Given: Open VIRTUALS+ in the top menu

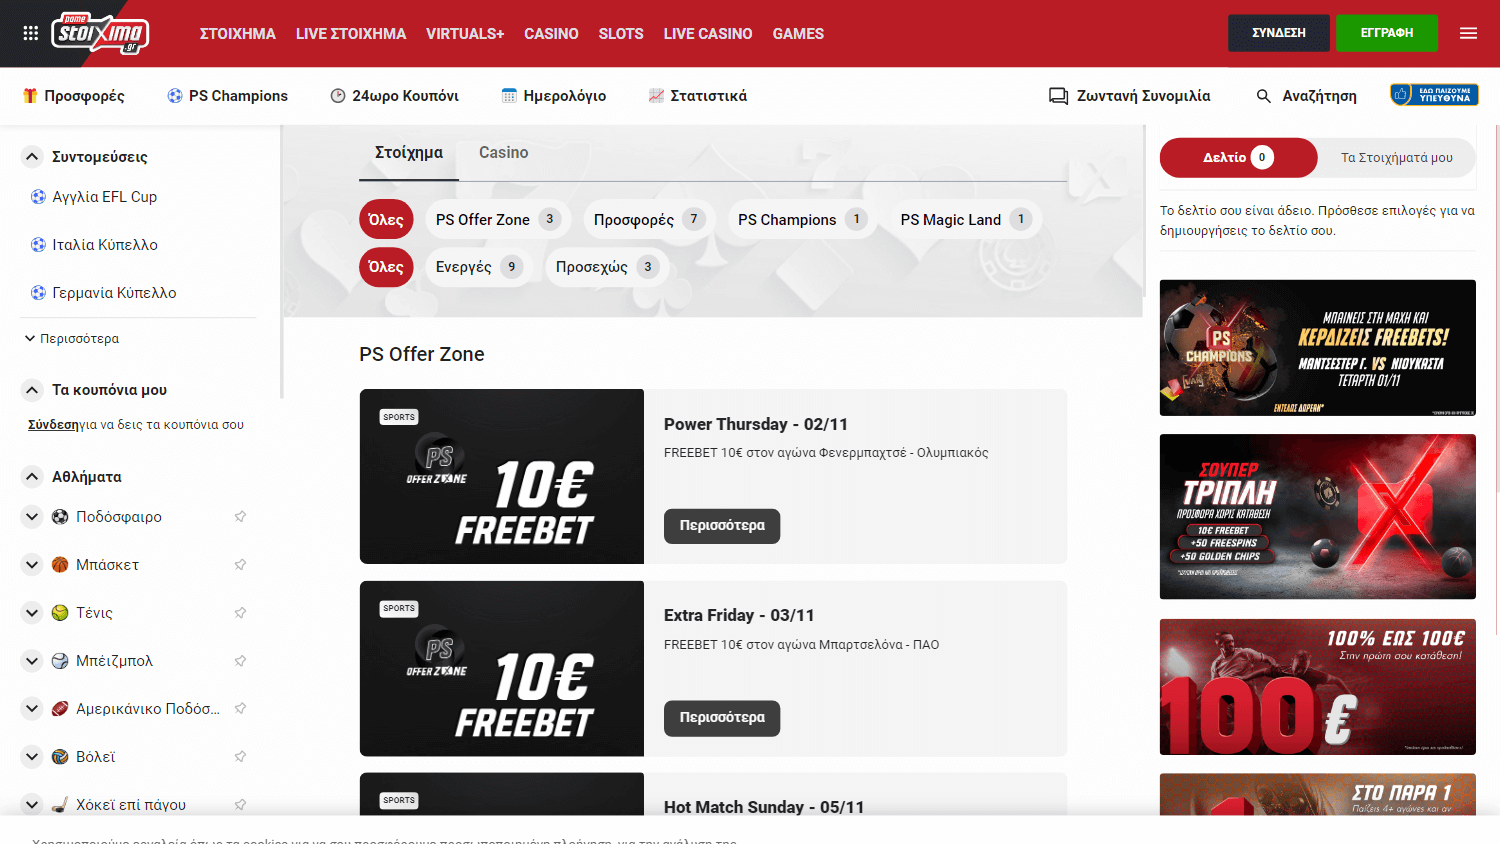Looking at the screenshot, I should pos(465,34).
